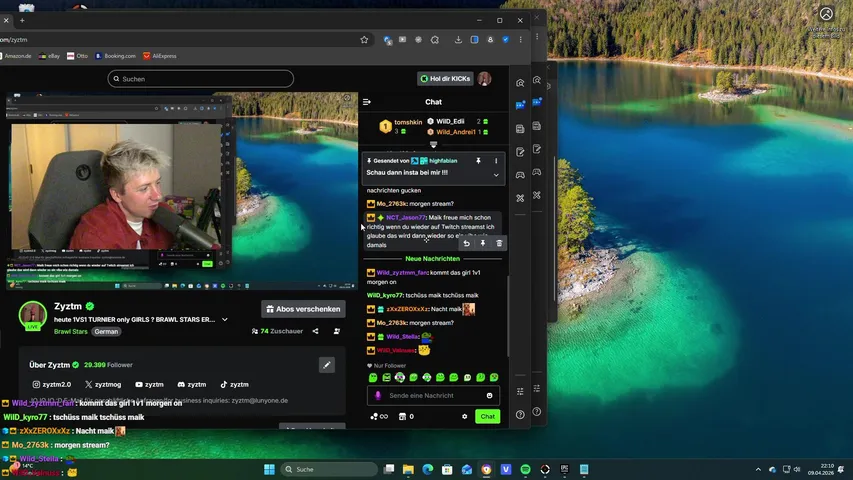This screenshot has height=480, width=853.
Task: Click the Suchen search field
Action: 201,79
